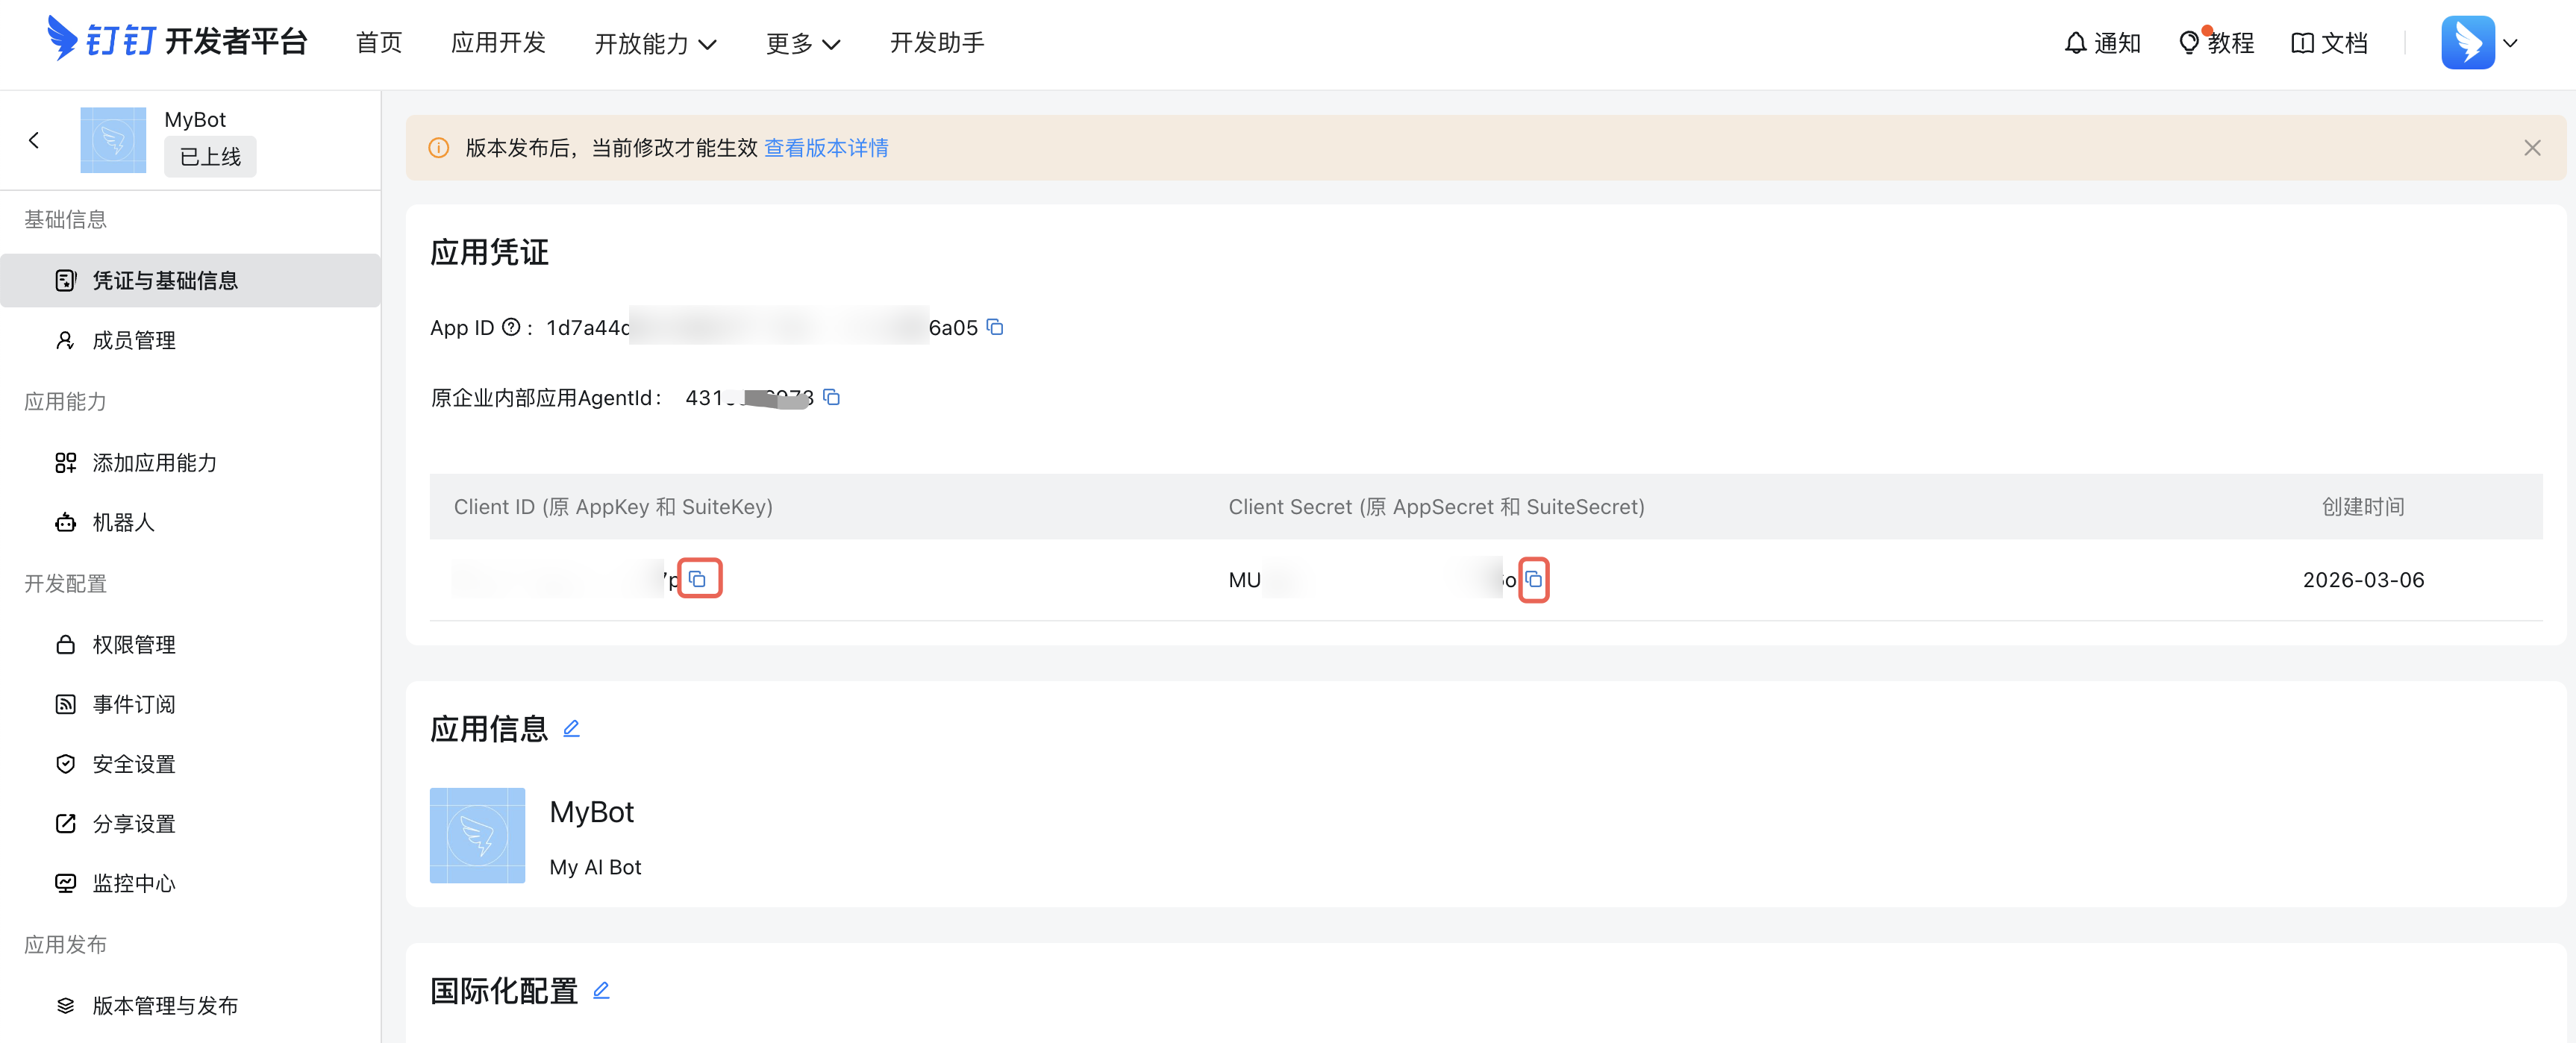The height and width of the screenshot is (1043, 2576).
Task: Expand the 更多 dropdown menu
Action: pyautogui.click(x=802, y=43)
